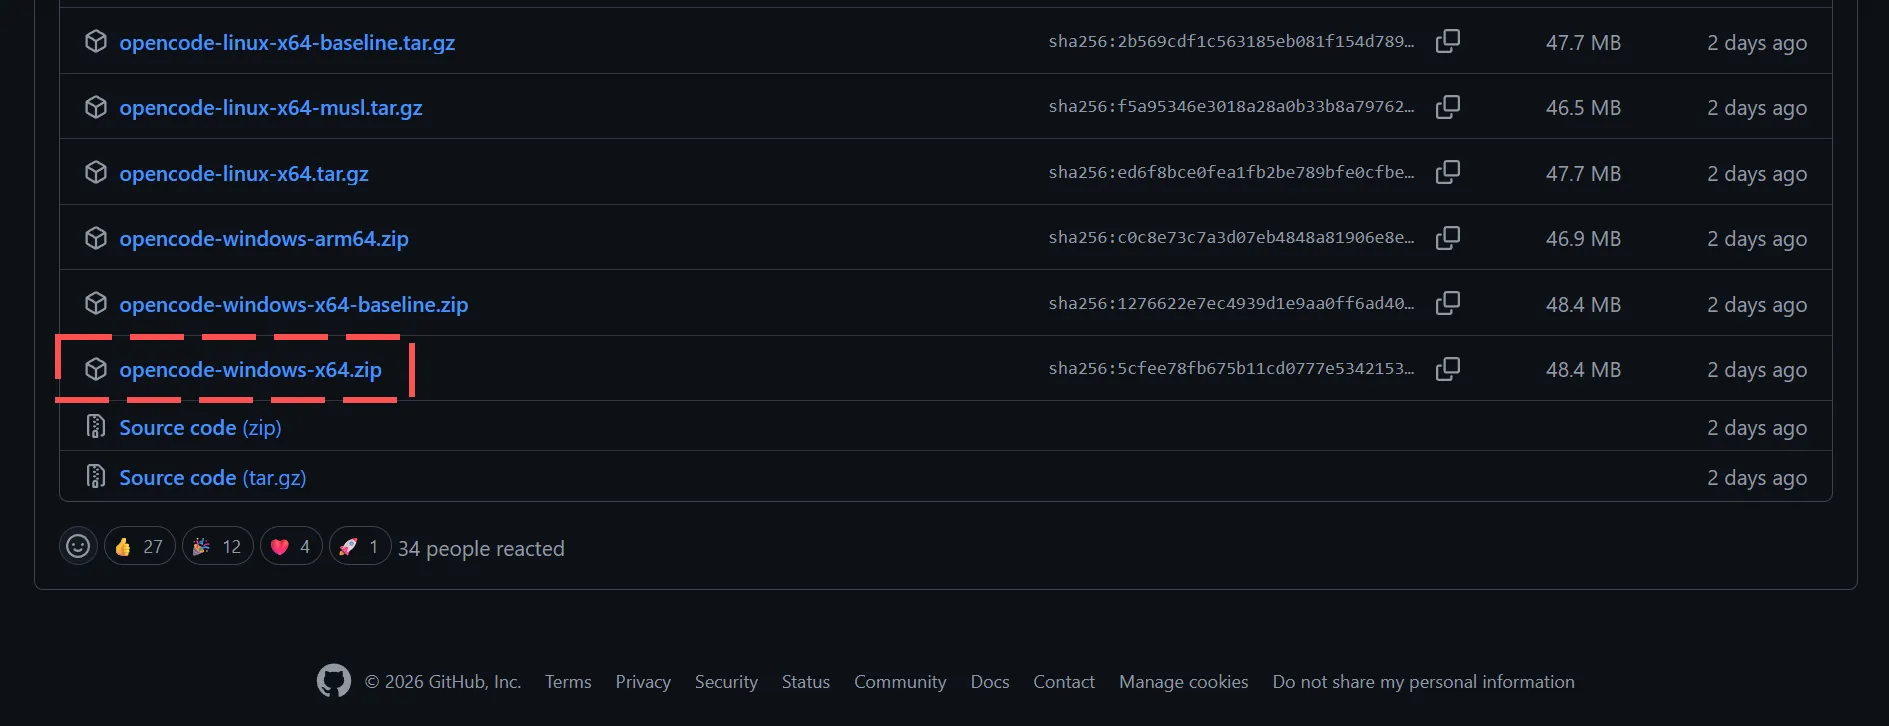Image resolution: width=1889 pixels, height=726 pixels.
Task: Open the Terms footer link
Action: coord(568,682)
